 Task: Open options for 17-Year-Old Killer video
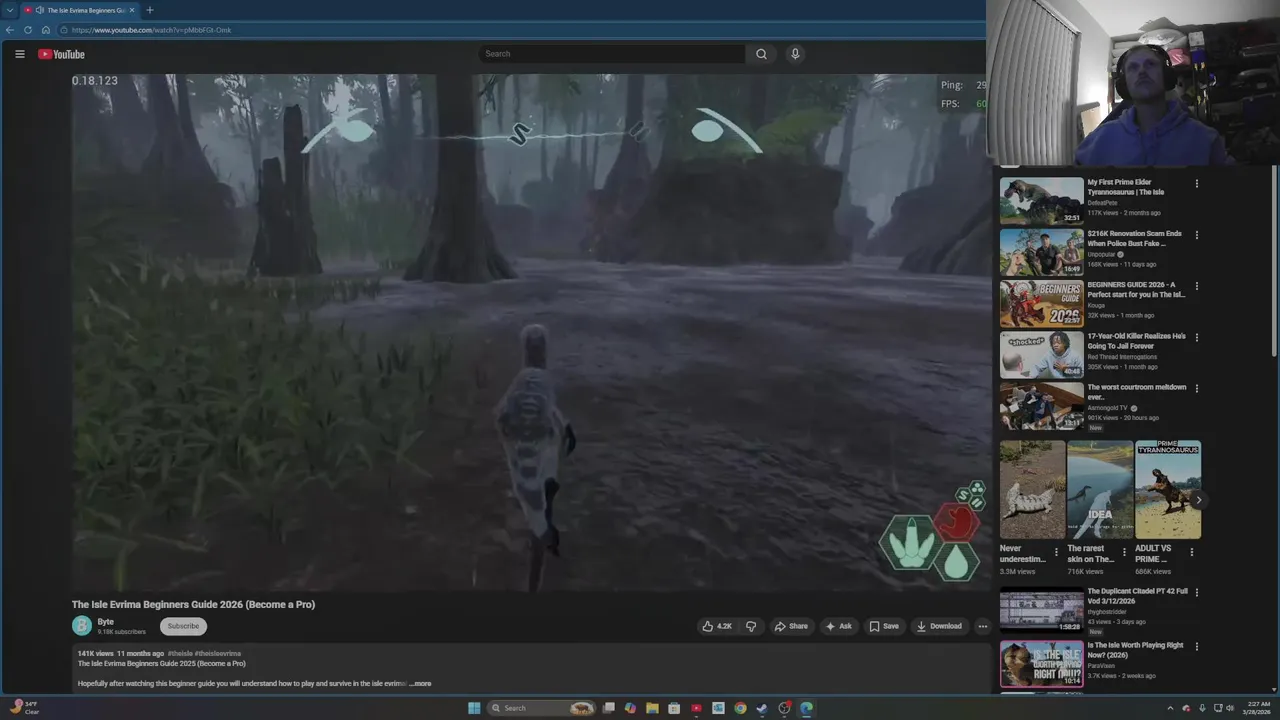pos(1196,337)
